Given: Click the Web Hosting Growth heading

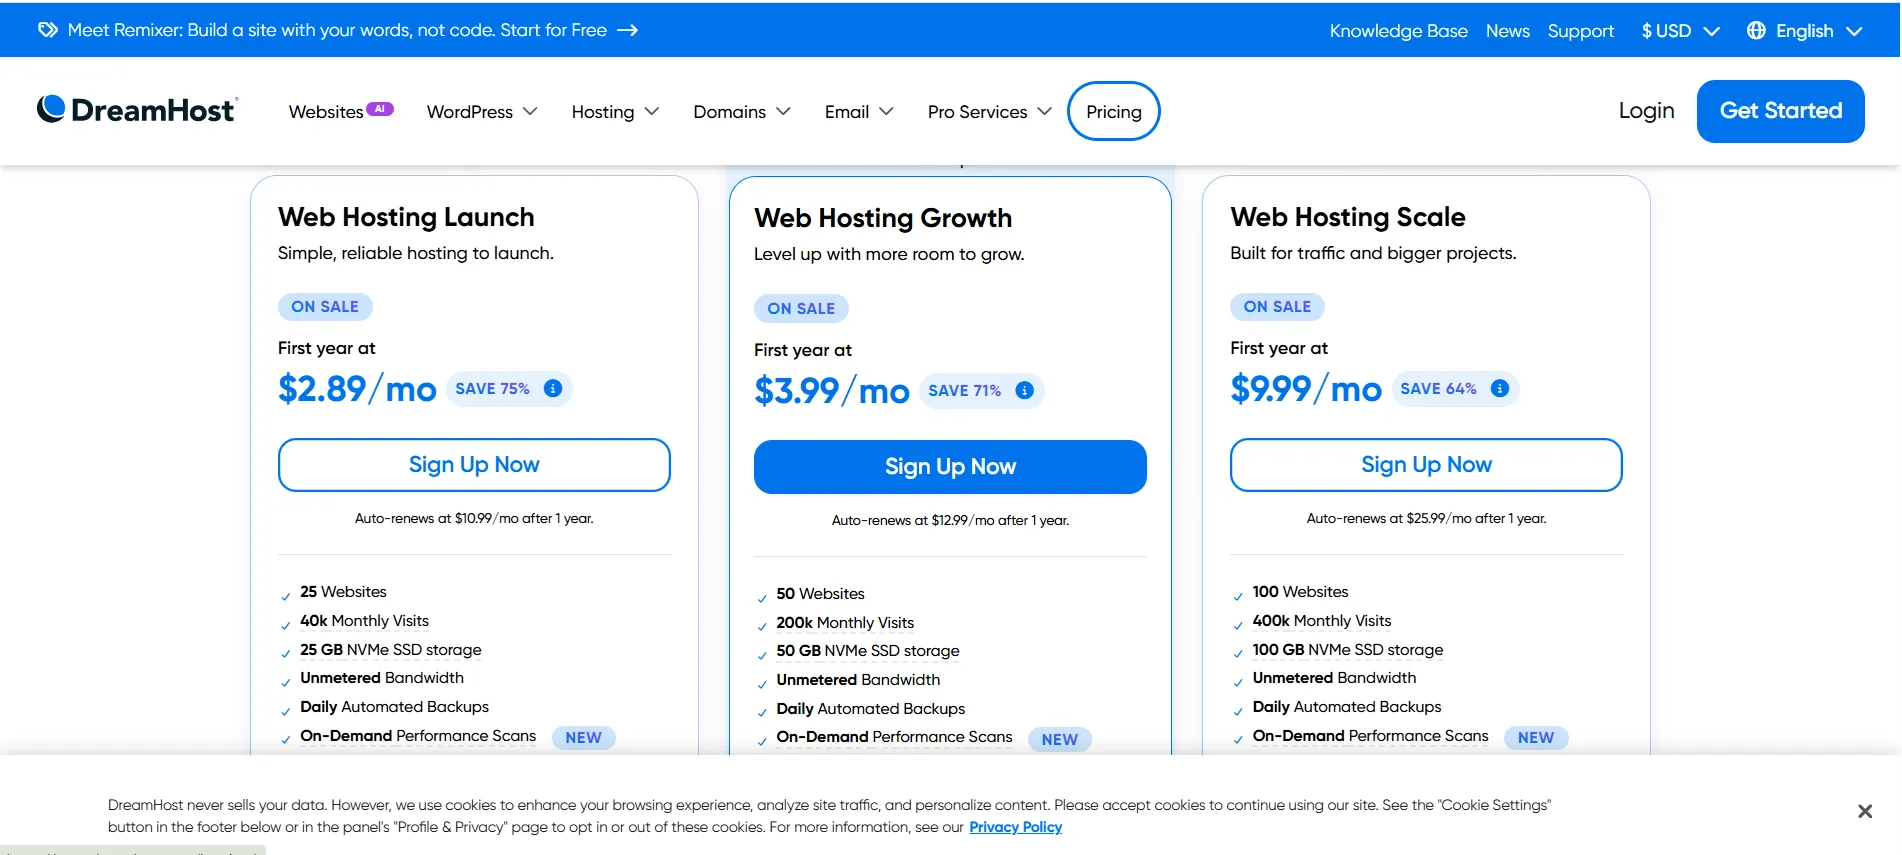Looking at the screenshot, I should click(883, 218).
